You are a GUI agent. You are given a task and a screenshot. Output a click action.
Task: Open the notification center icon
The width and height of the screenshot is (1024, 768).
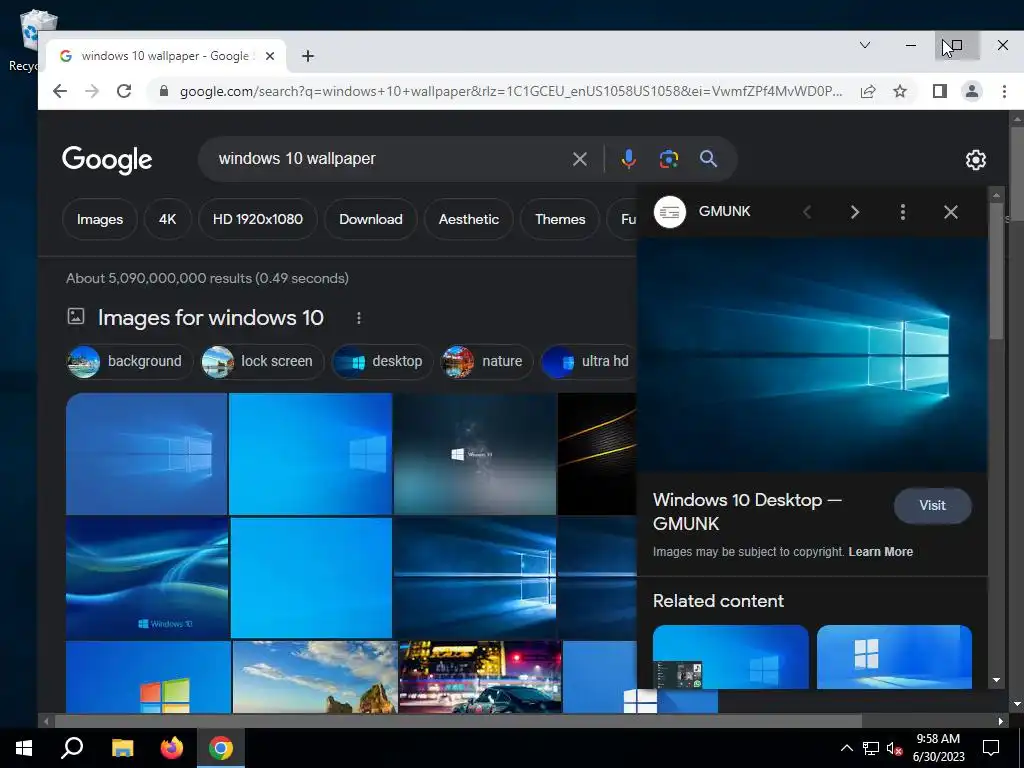coord(991,748)
